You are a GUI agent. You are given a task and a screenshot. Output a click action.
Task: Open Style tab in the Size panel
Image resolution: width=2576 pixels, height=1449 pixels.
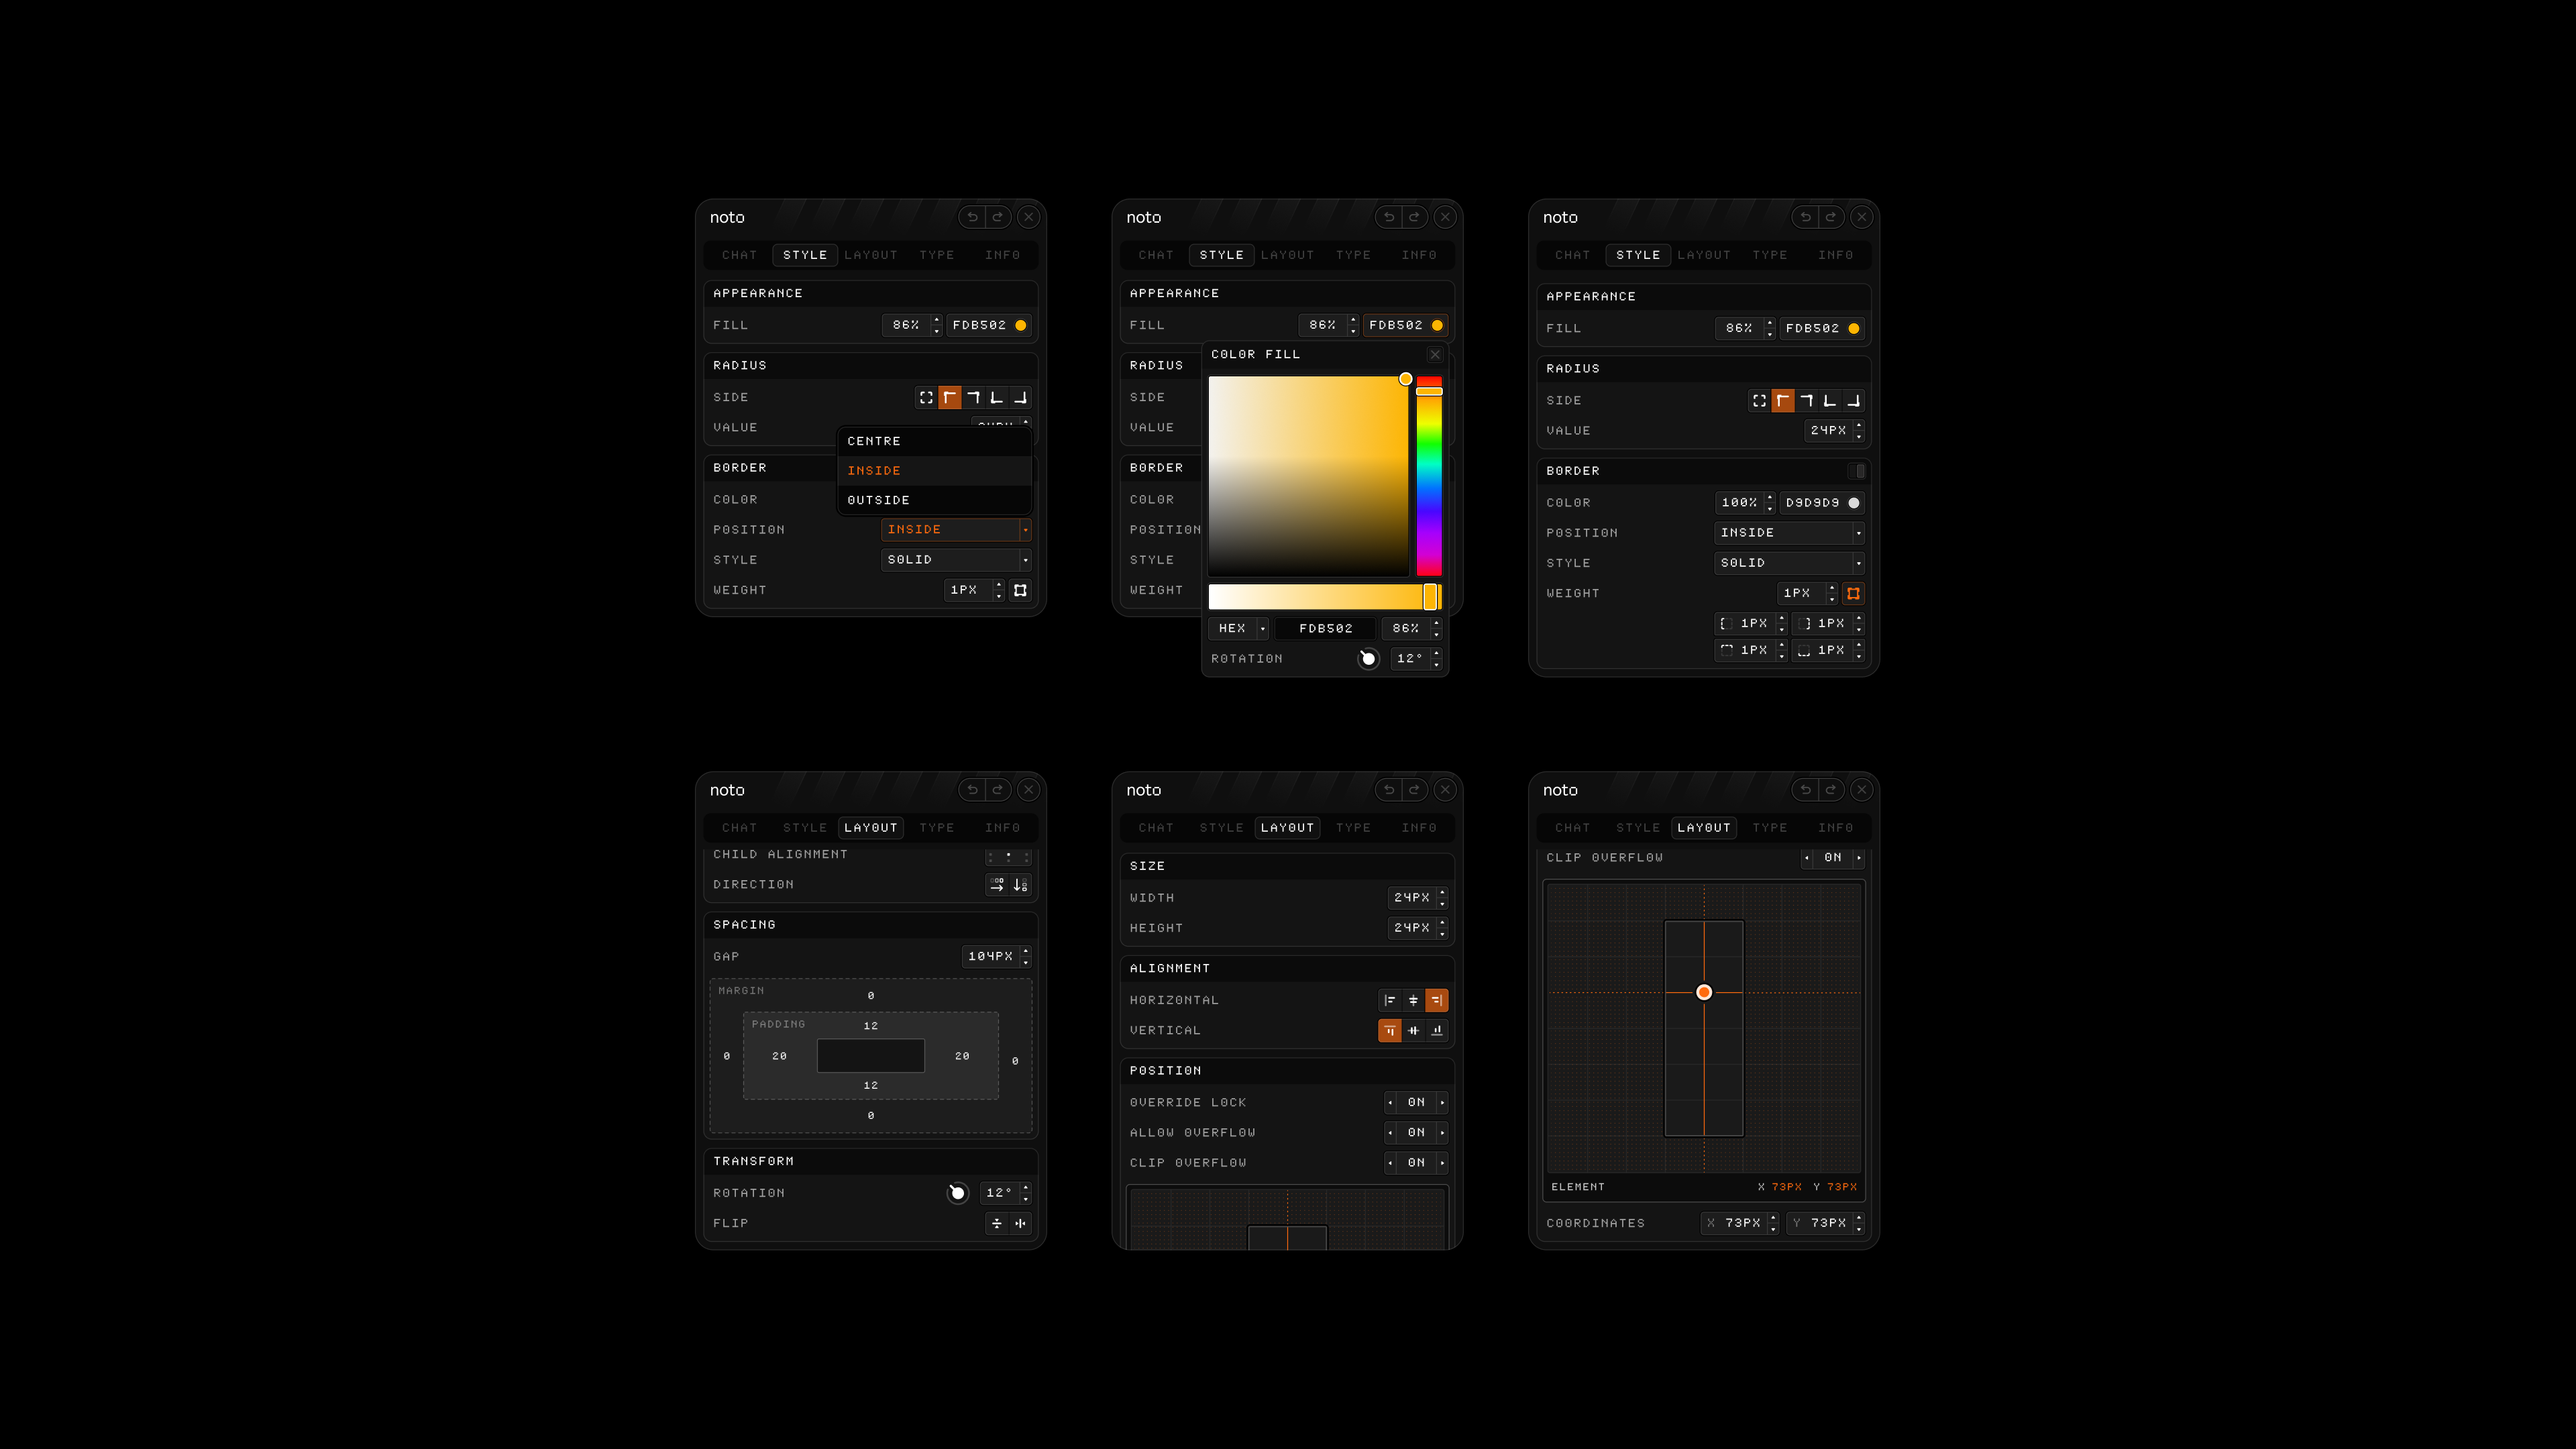click(x=1222, y=828)
